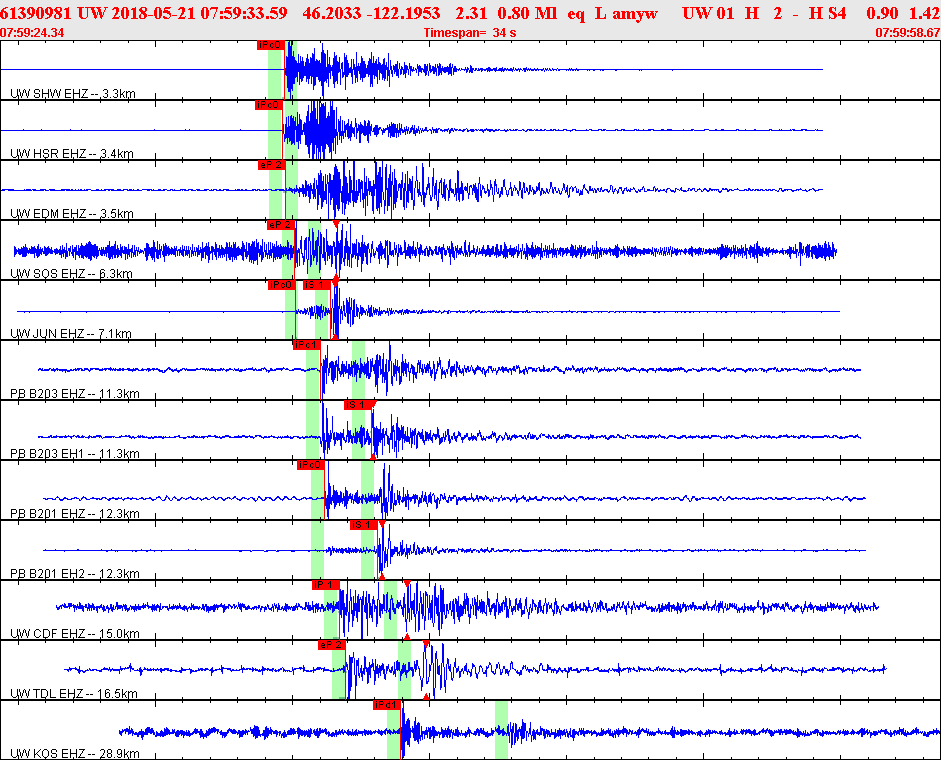Click the start time 07:59:24.34
941x760 pixels.
pyautogui.click(x=32, y=32)
